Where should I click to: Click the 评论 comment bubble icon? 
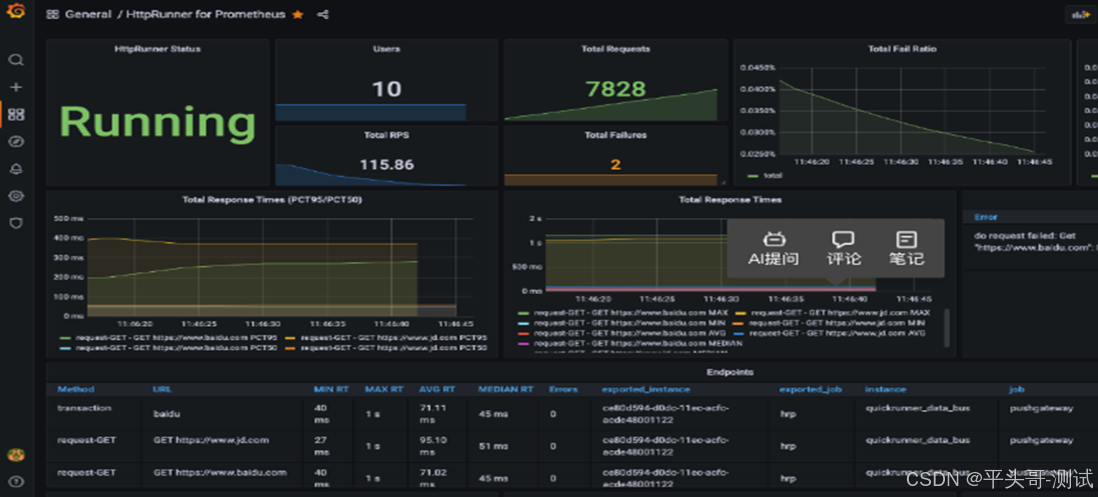[x=842, y=239]
